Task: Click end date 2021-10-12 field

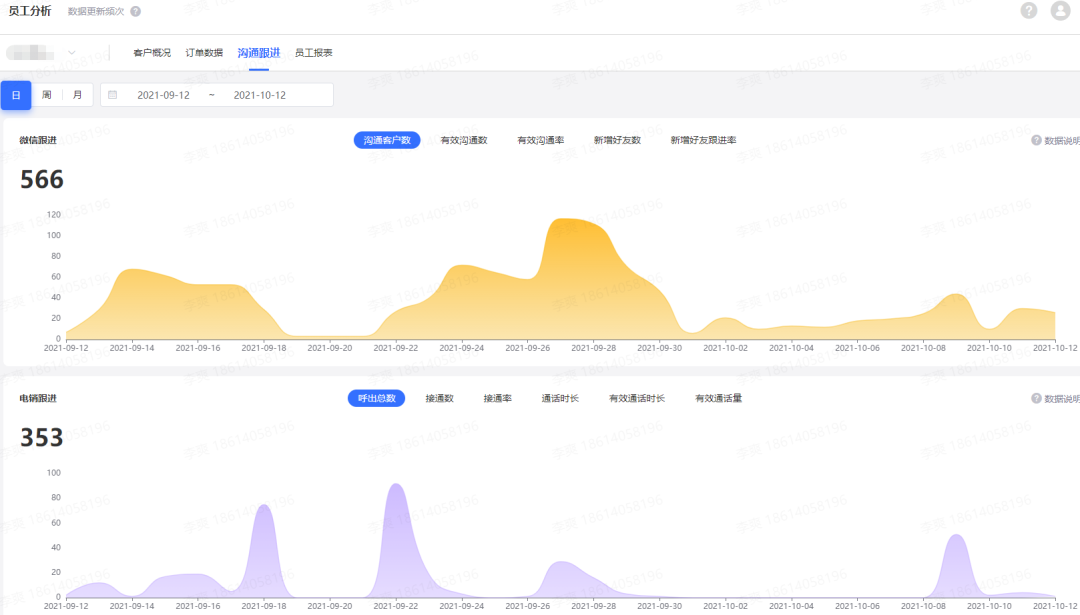Action: [260, 95]
